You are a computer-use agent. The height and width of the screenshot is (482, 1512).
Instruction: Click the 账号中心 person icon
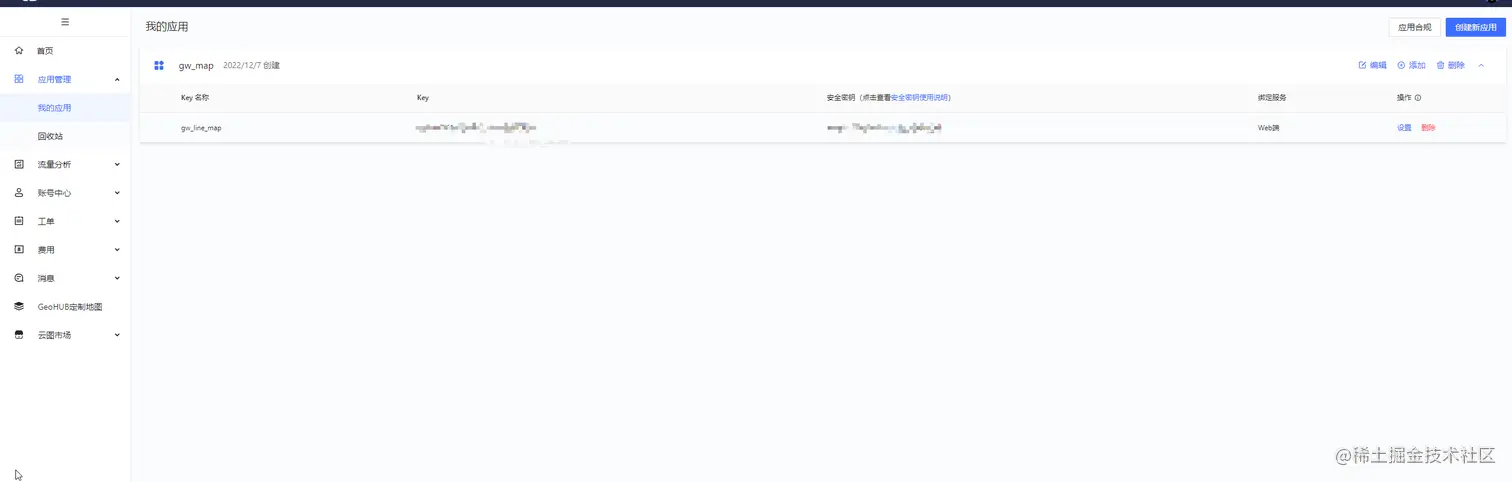coord(19,193)
